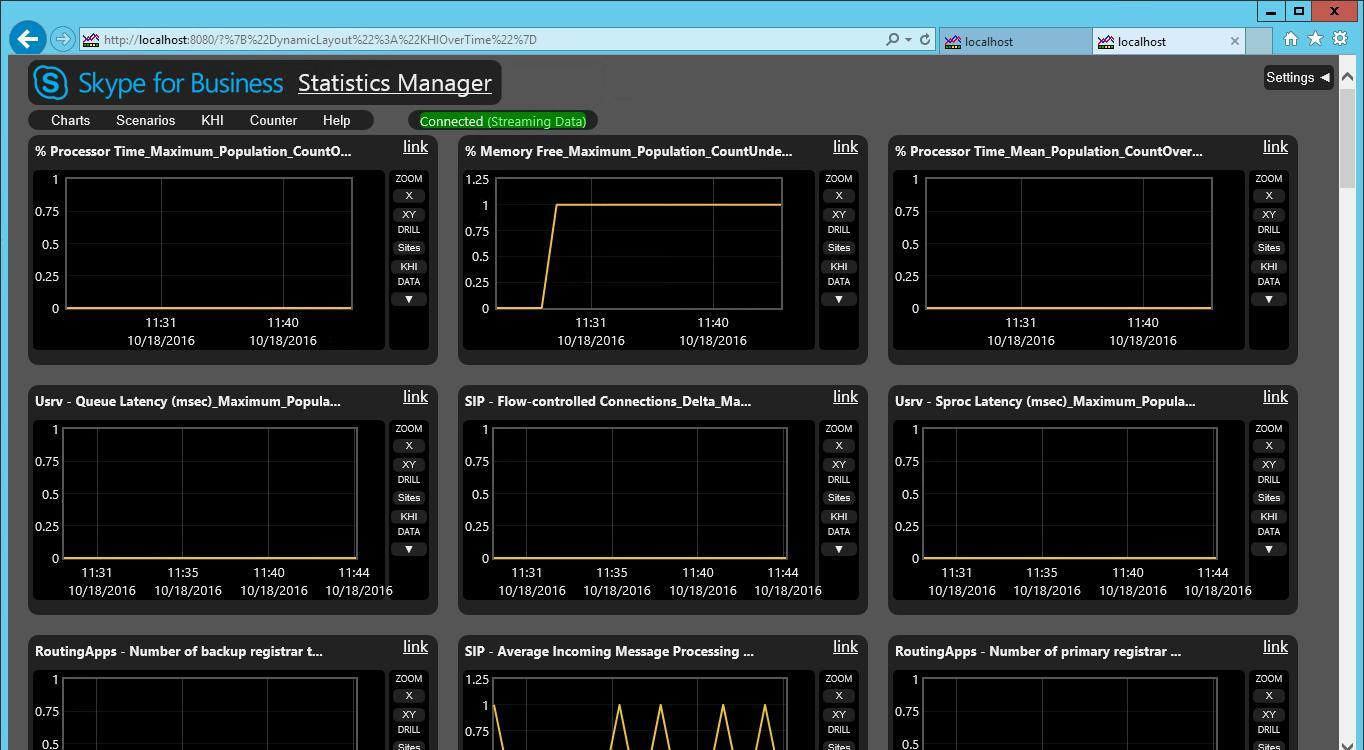Screen dimensions: 1364x750
Task: Open the Counter menu
Action: click(273, 120)
